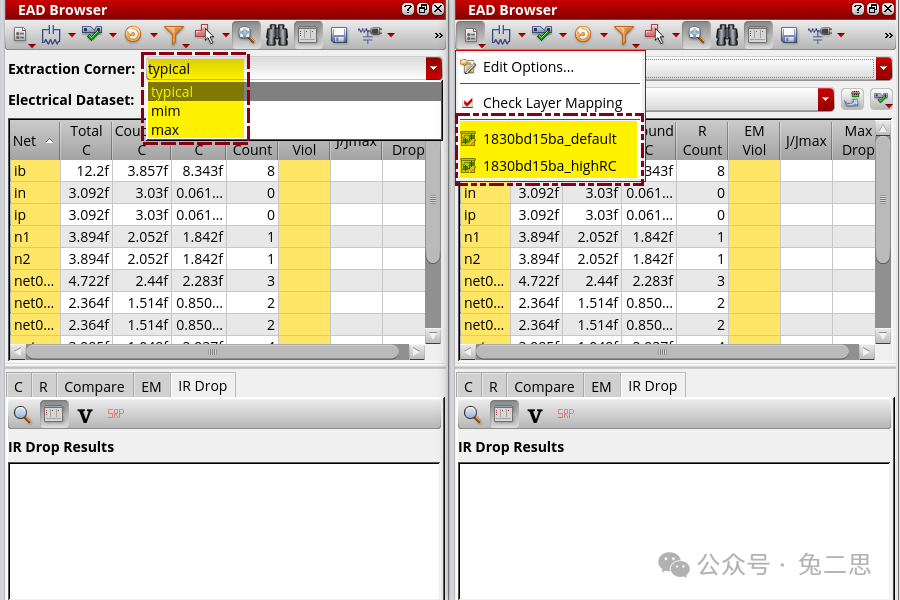Image resolution: width=900 pixels, height=600 pixels.
Task: Click the save floppy disk icon in right panel
Action: click(x=789, y=35)
